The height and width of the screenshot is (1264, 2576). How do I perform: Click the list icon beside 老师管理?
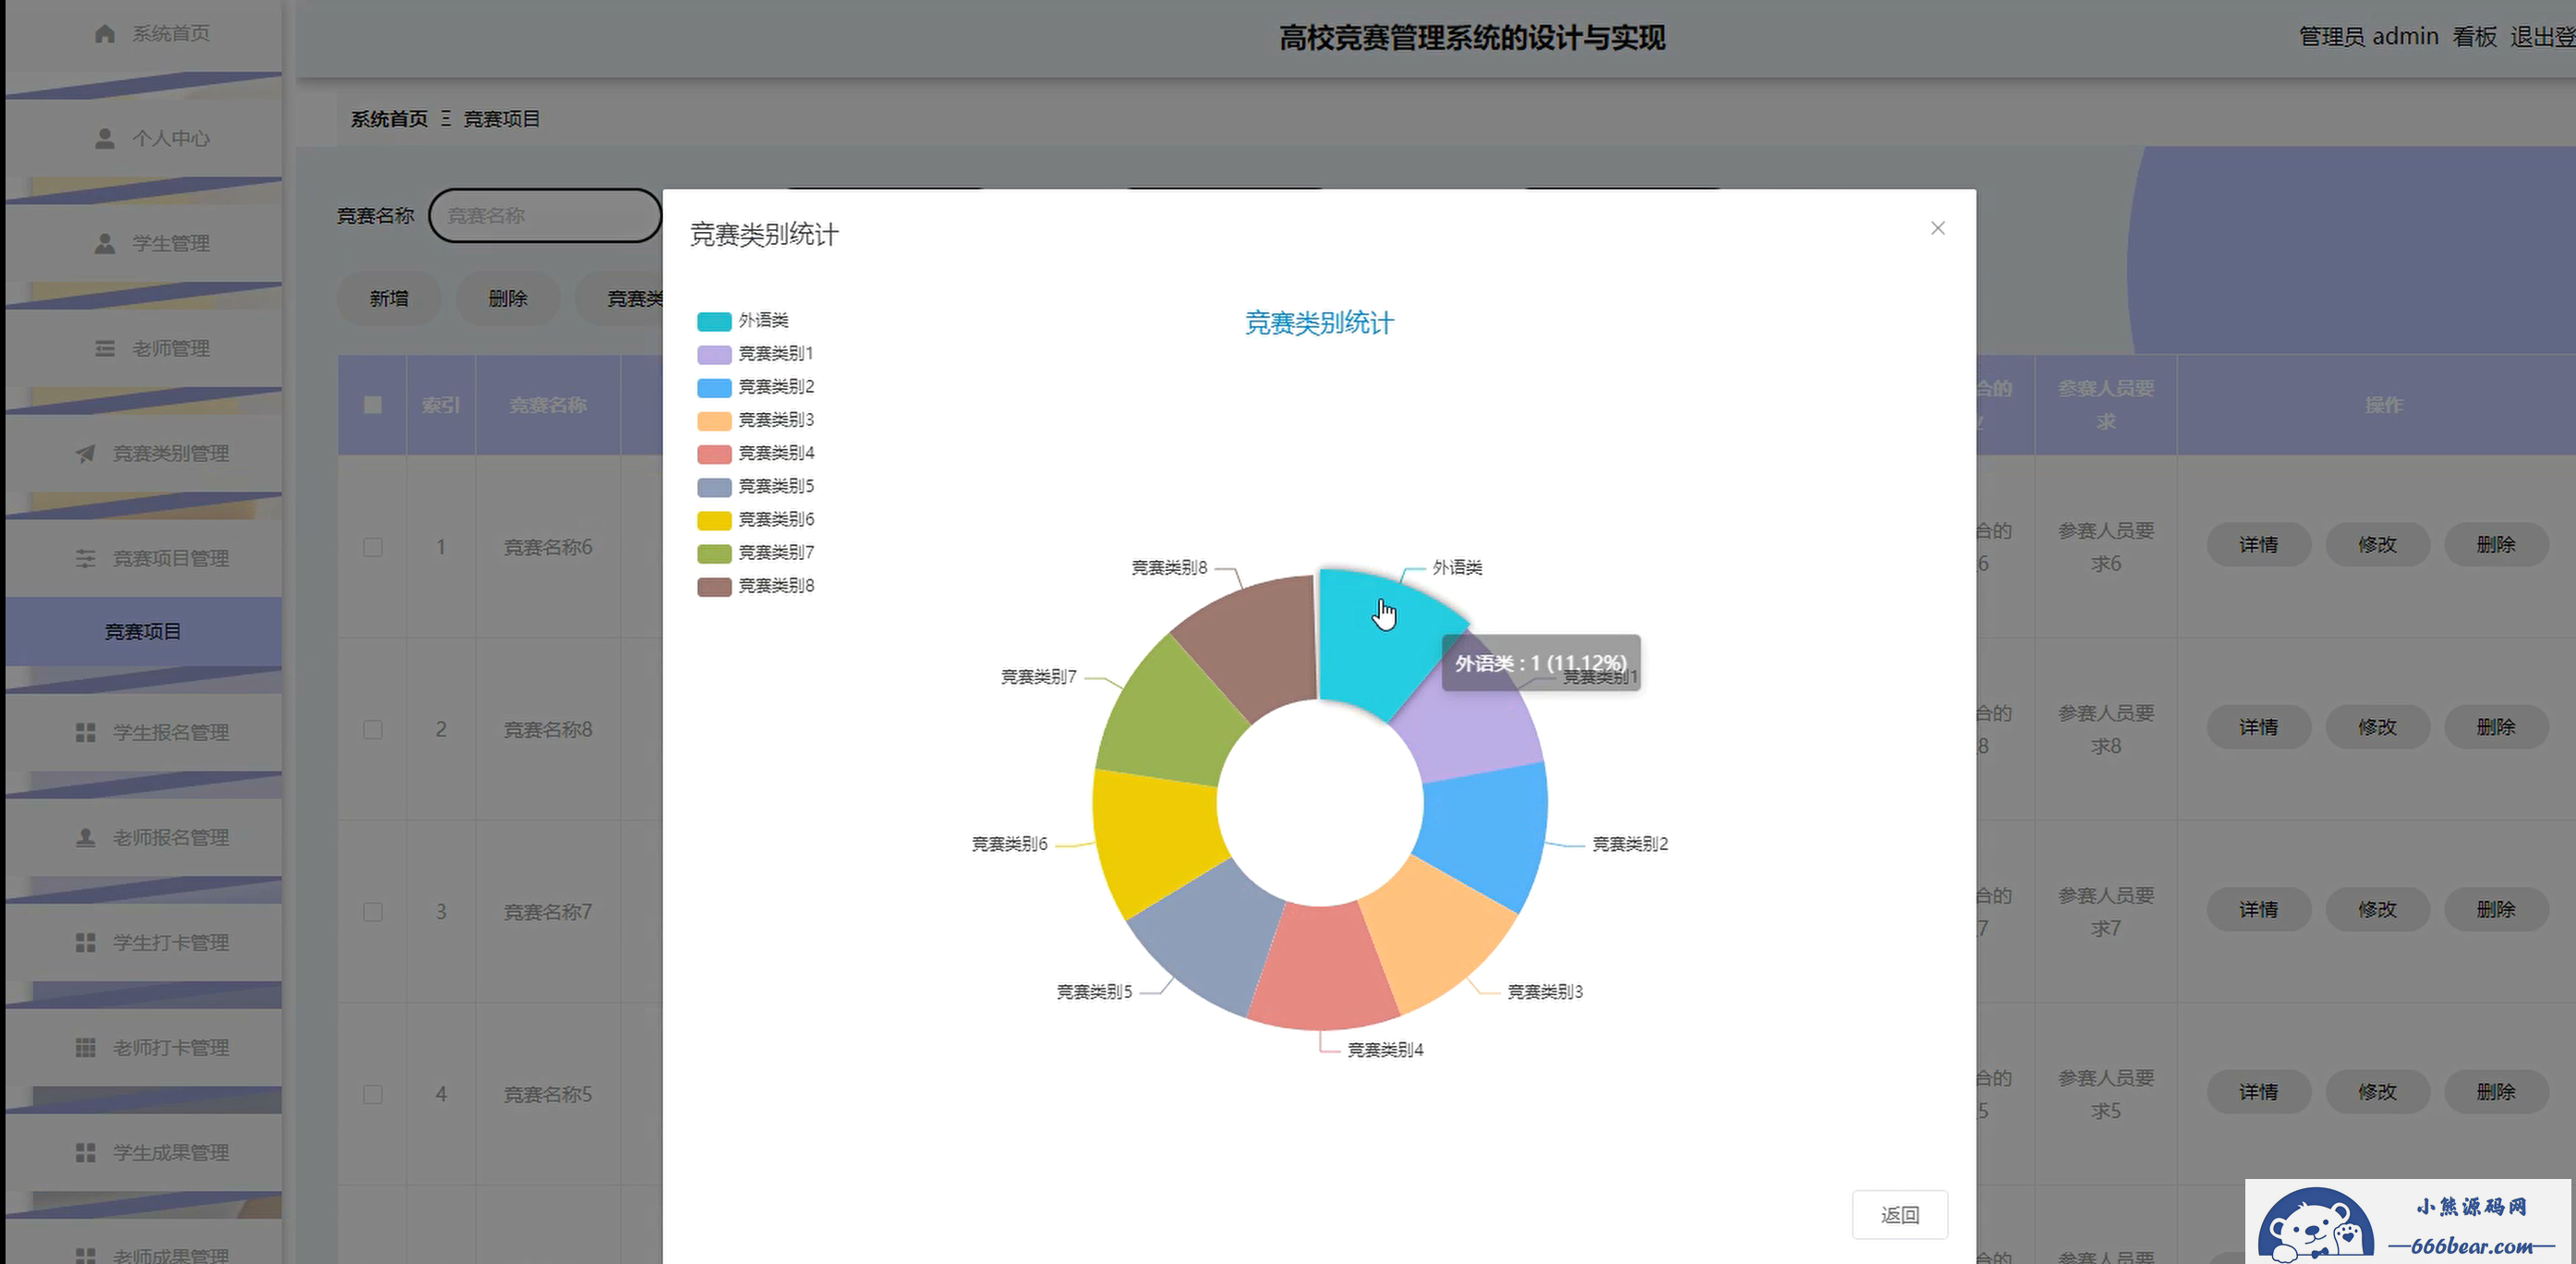pyautogui.click(x=104, y=348)
